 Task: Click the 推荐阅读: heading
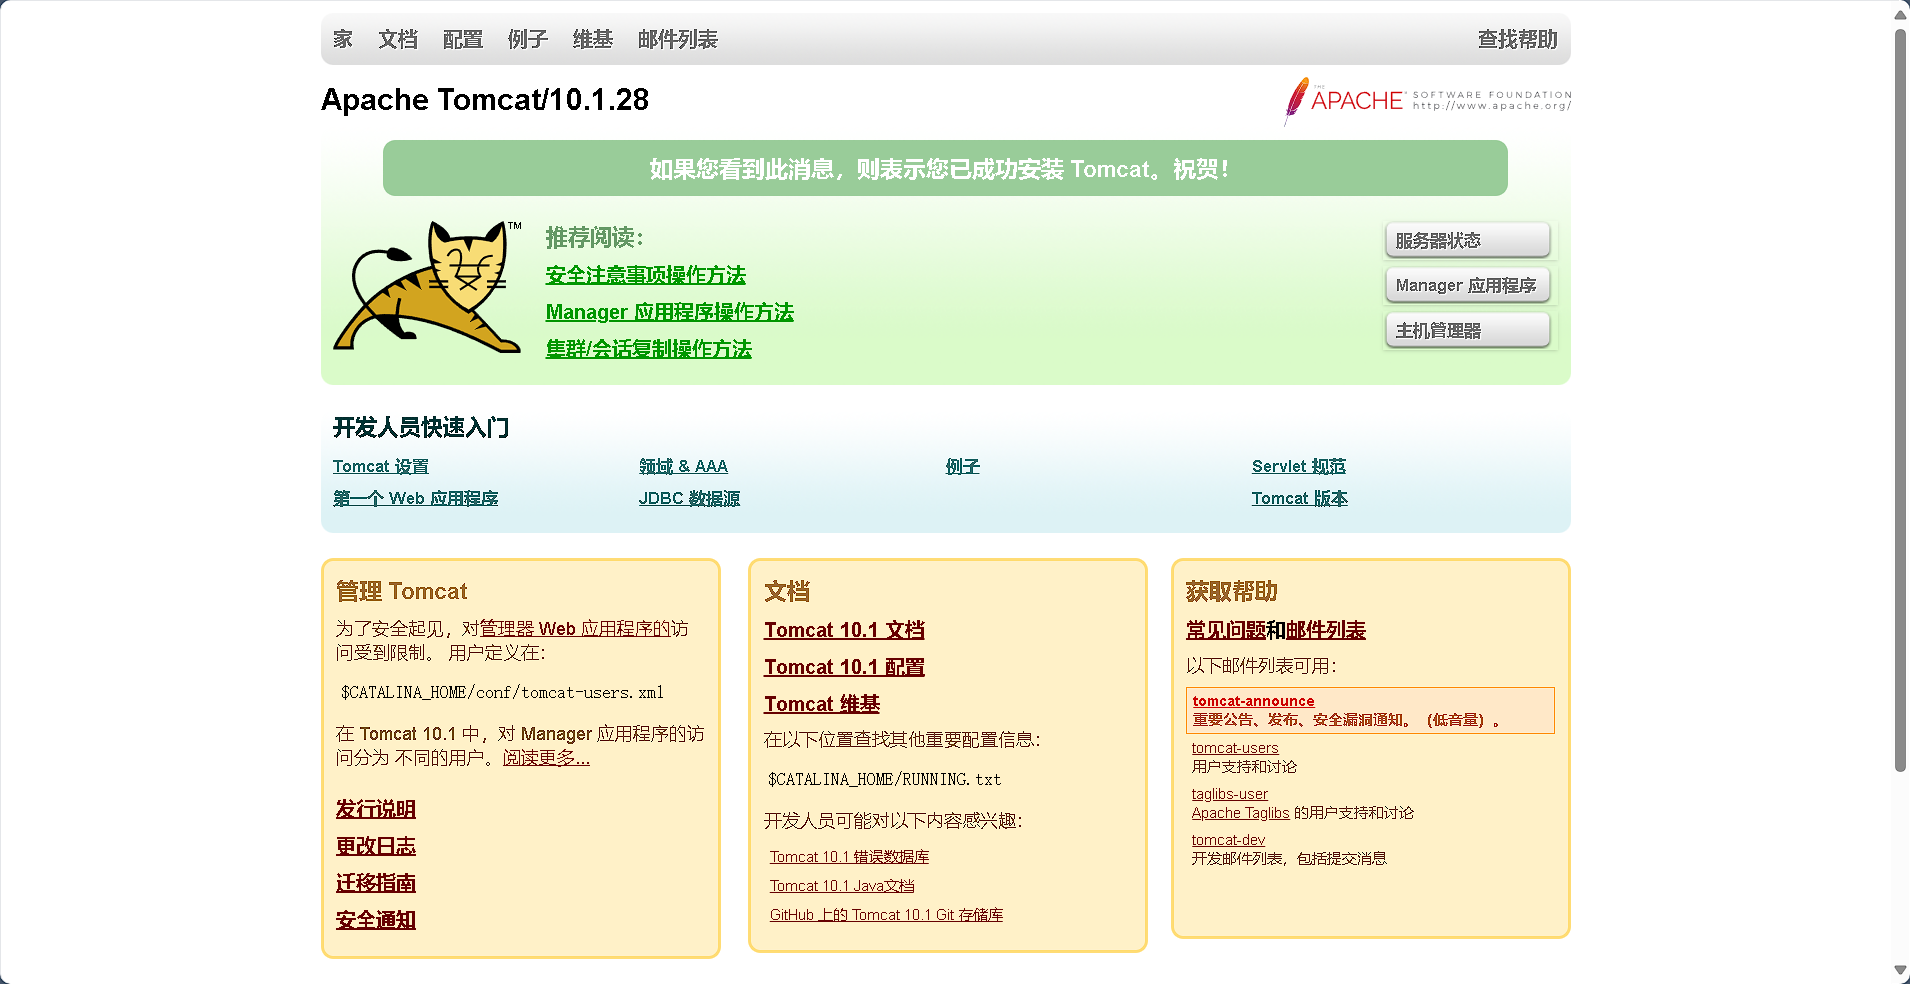pos(595,238)
